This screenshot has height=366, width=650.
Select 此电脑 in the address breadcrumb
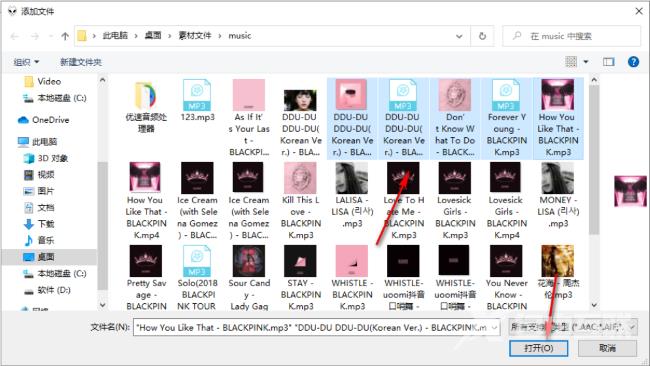point(115,36)
